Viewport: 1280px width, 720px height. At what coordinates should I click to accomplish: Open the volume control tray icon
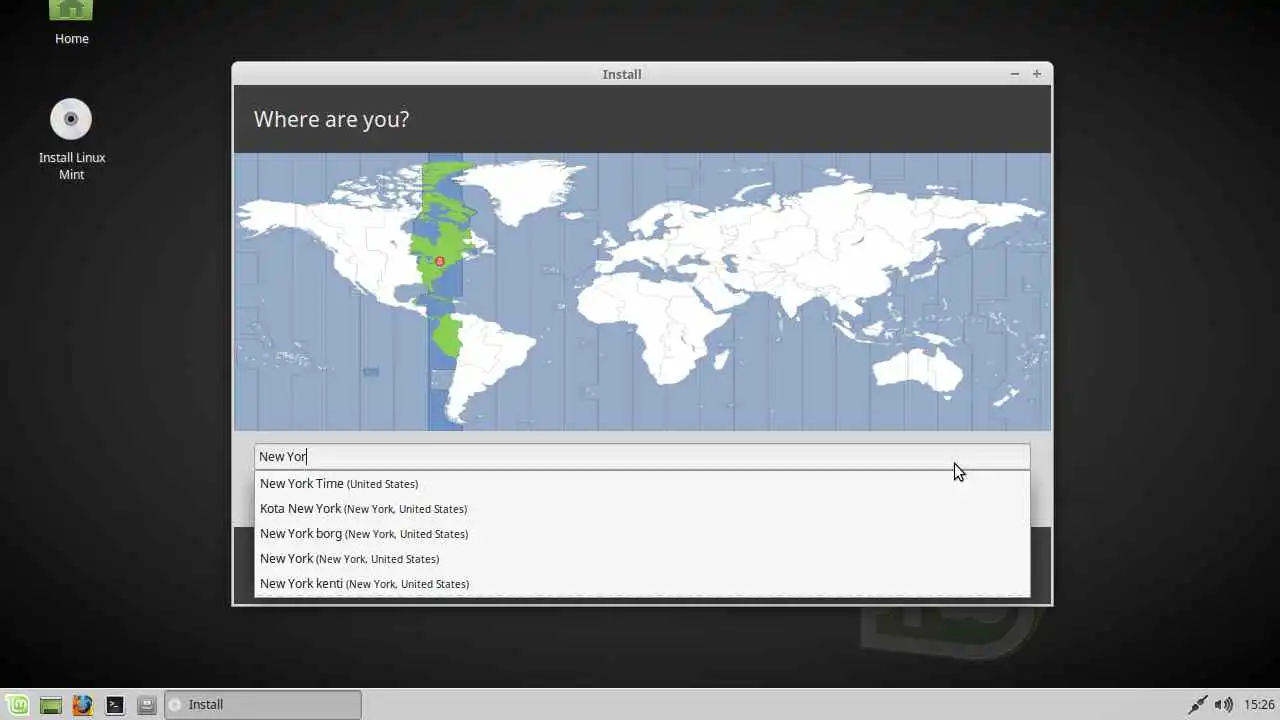pos(1223,705)
